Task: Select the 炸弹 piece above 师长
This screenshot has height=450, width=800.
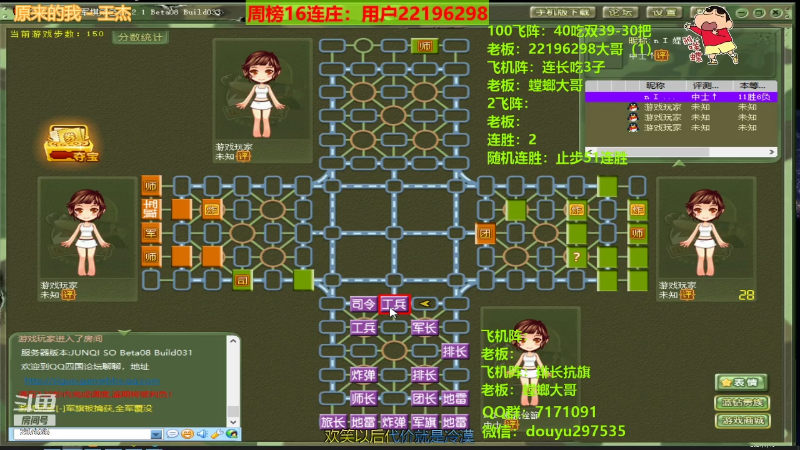Action: pyautogui.click(x=363, y=374)
